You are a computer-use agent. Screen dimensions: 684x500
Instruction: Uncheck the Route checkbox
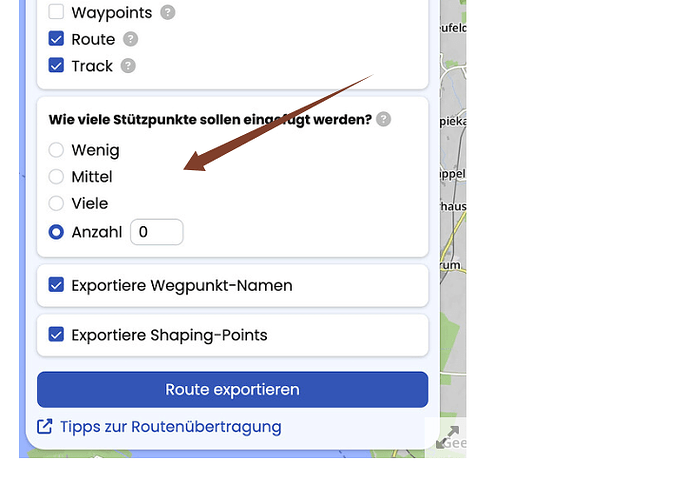pos(56,39)
